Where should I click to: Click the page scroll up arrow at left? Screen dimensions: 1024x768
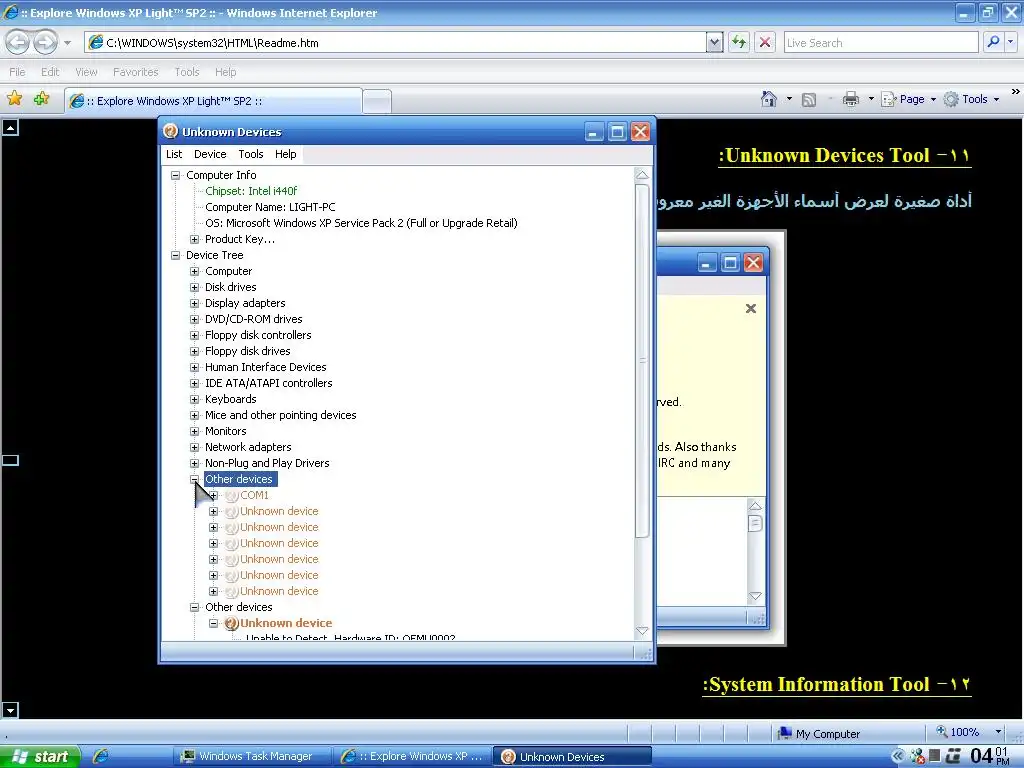coord(10,127)
